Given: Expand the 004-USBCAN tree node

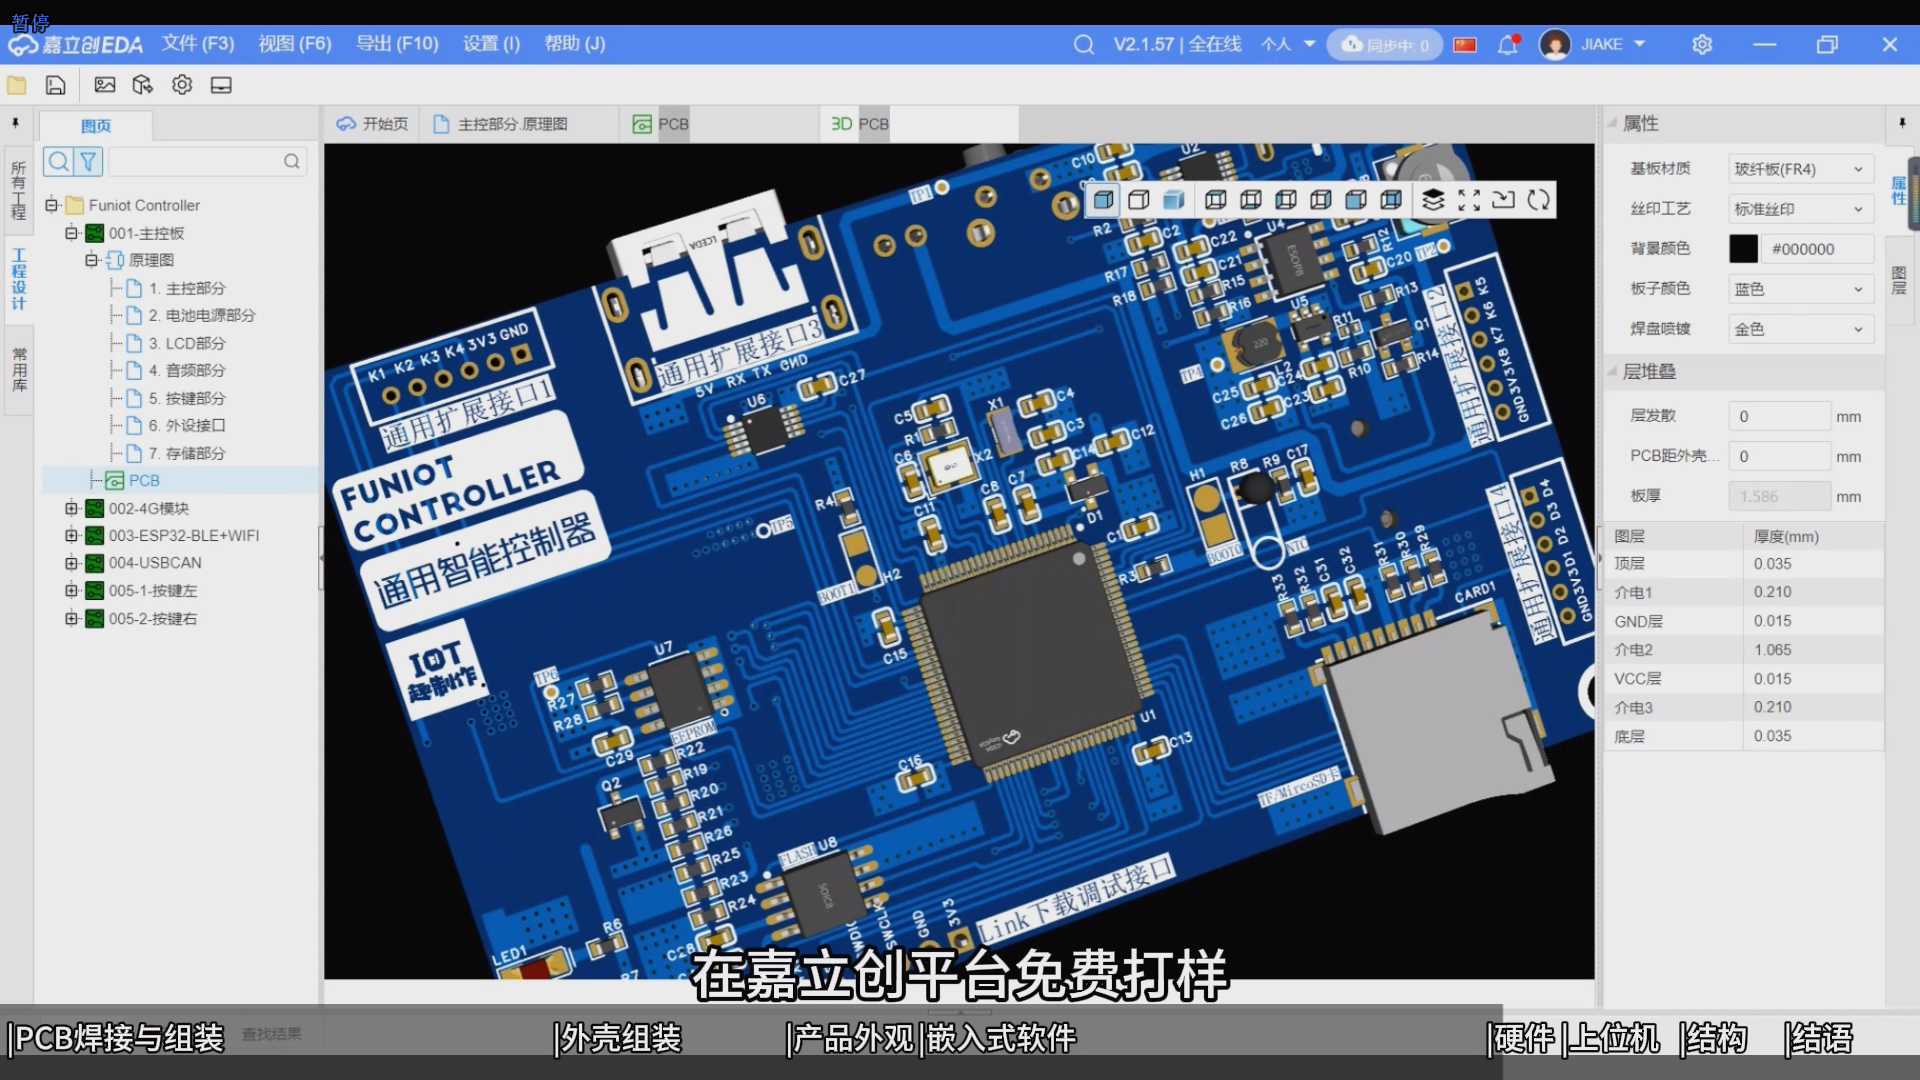Looking at the screenshot, I should coord(71,563).
